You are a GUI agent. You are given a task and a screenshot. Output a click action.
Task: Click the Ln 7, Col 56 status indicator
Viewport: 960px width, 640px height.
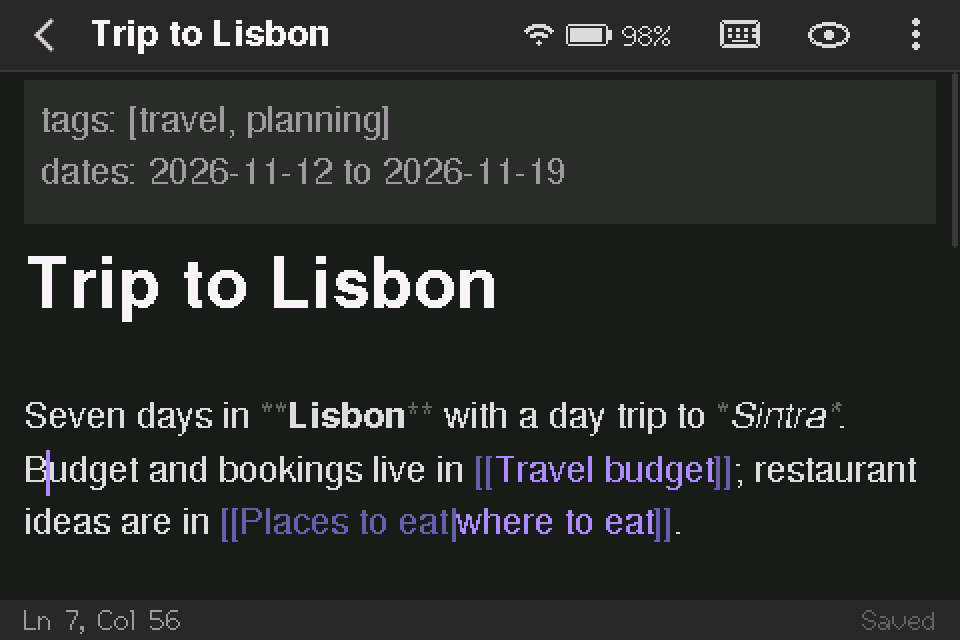click(x=102, y=621)
